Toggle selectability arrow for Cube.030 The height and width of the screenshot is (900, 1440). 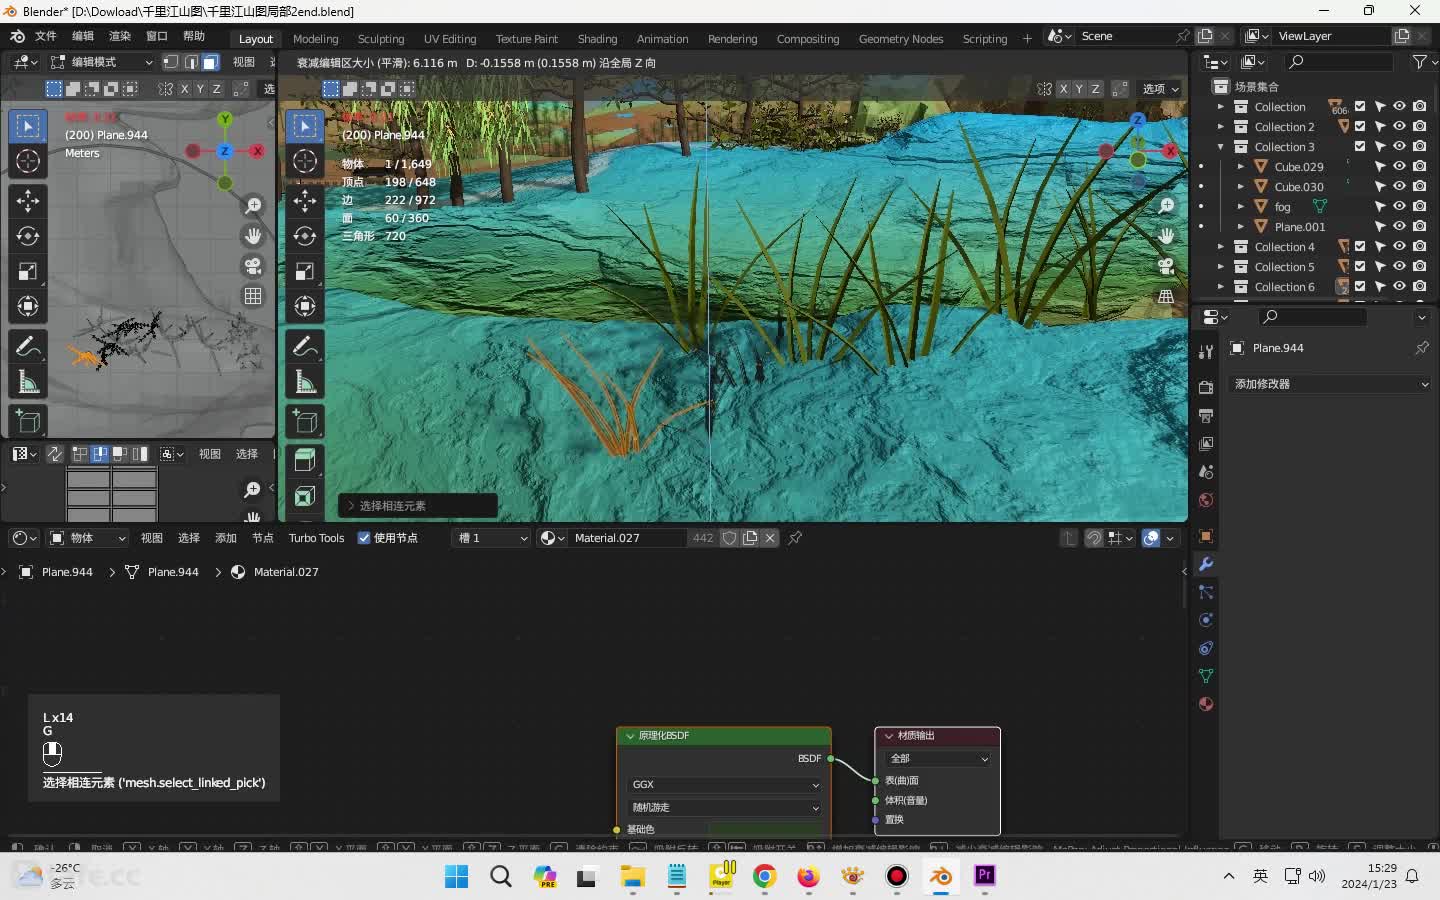pyautogui.click(x=1380, y=186)
